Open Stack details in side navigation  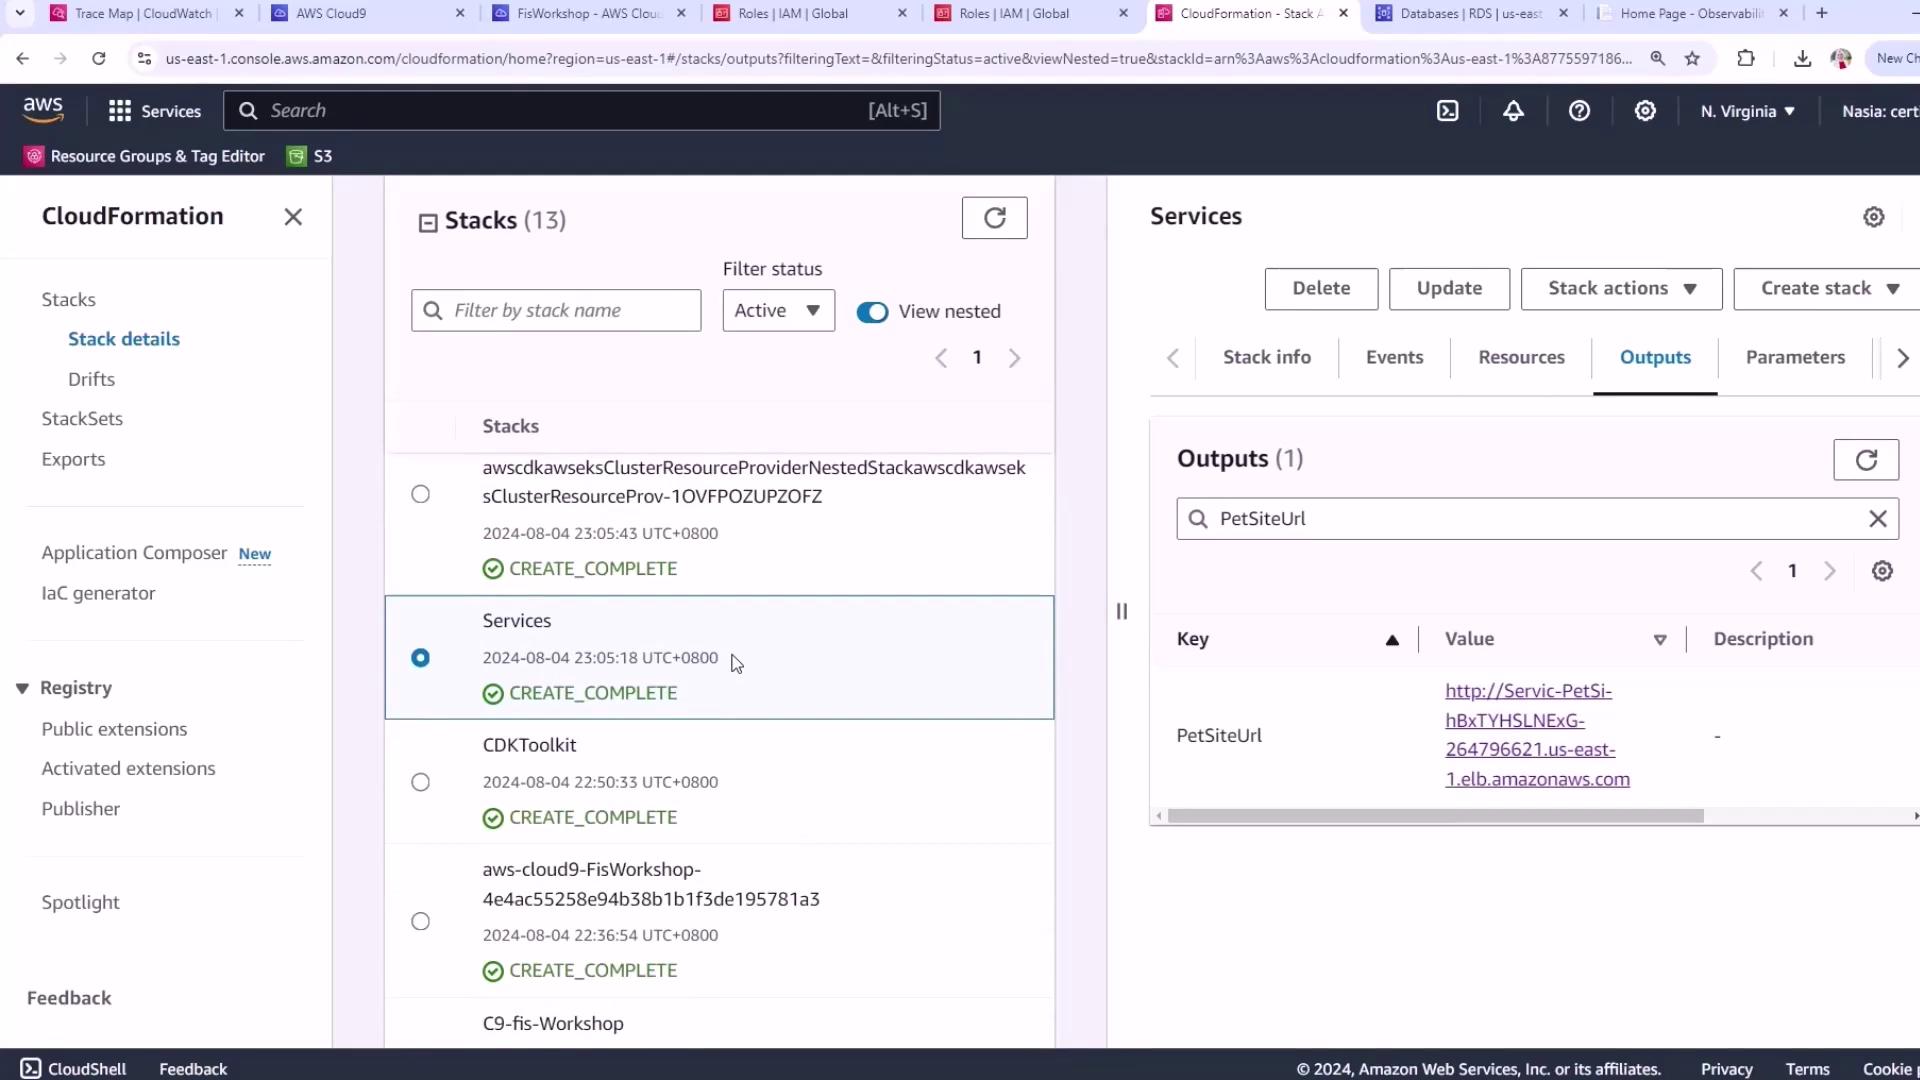pos(124,339)
